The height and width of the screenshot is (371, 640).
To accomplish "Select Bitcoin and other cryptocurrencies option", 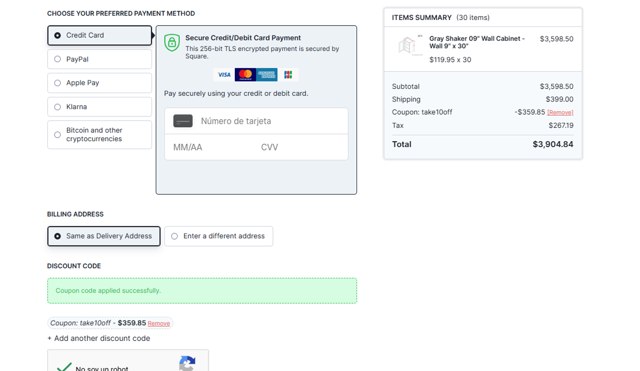I will point(58,135).
